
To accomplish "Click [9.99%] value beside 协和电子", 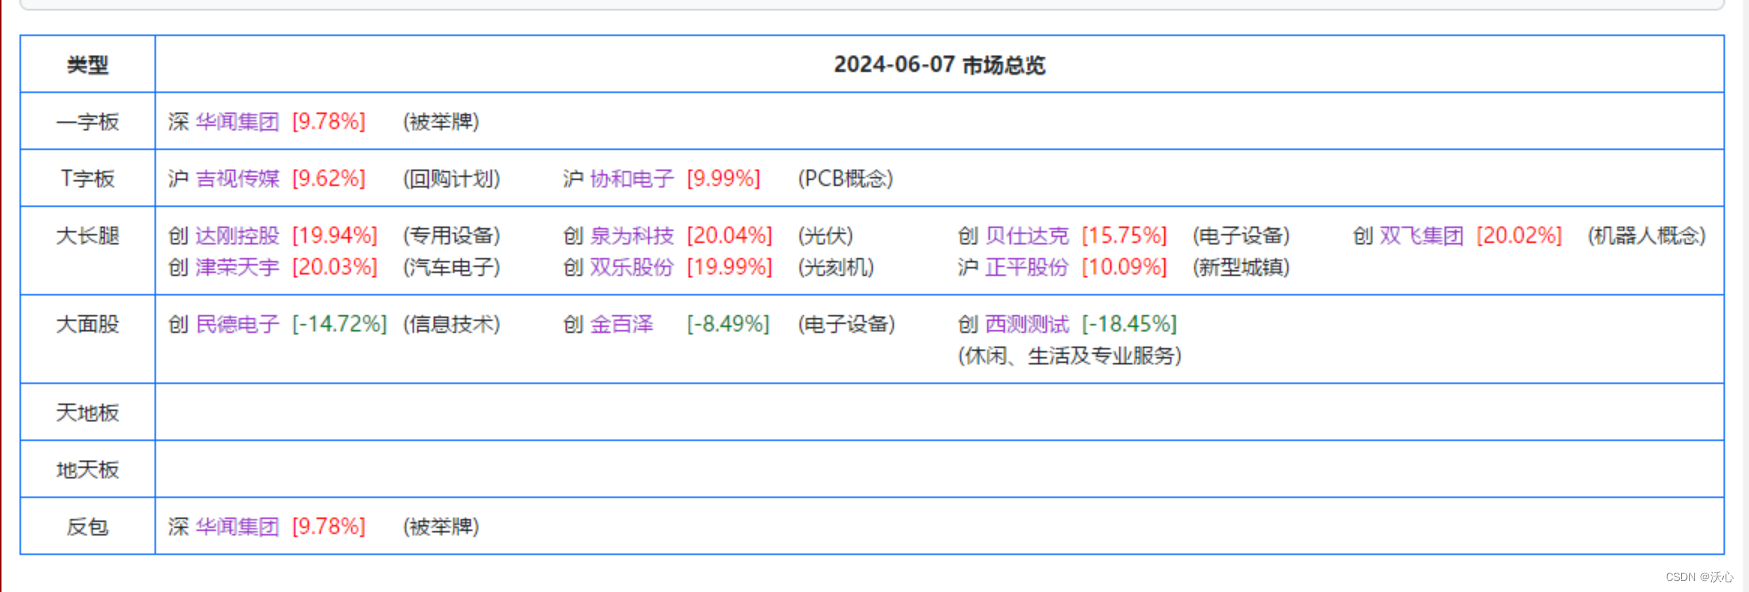I will coord(724,179).
